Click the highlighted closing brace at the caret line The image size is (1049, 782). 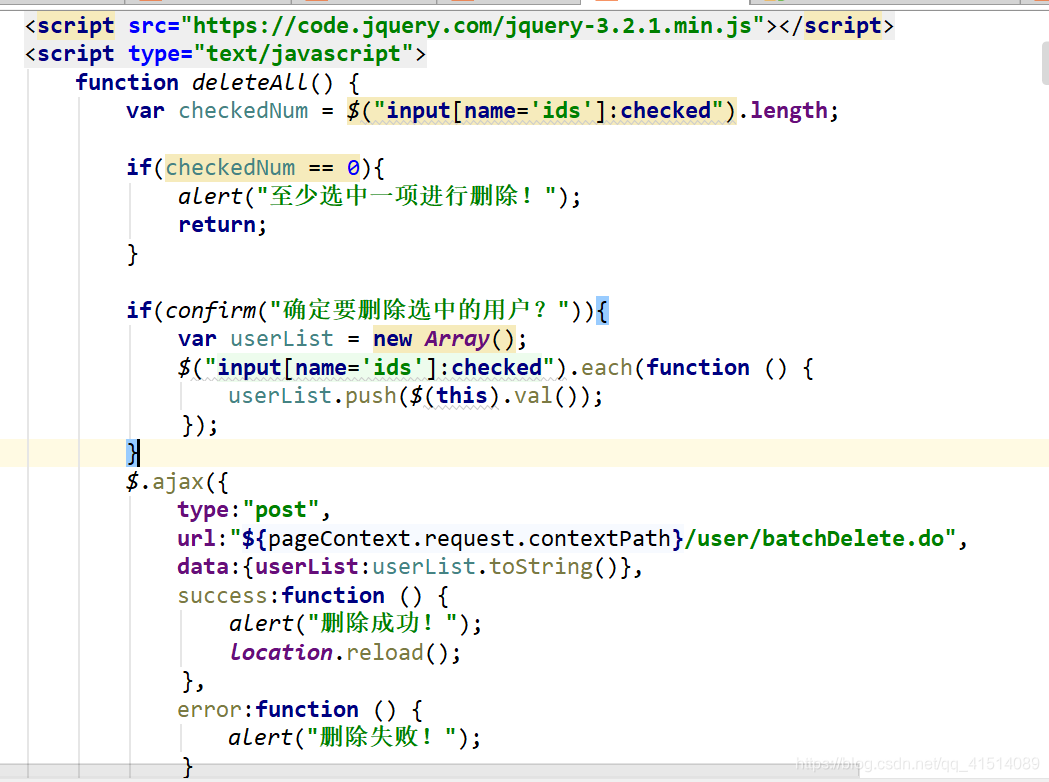click(x=133, y=453)
